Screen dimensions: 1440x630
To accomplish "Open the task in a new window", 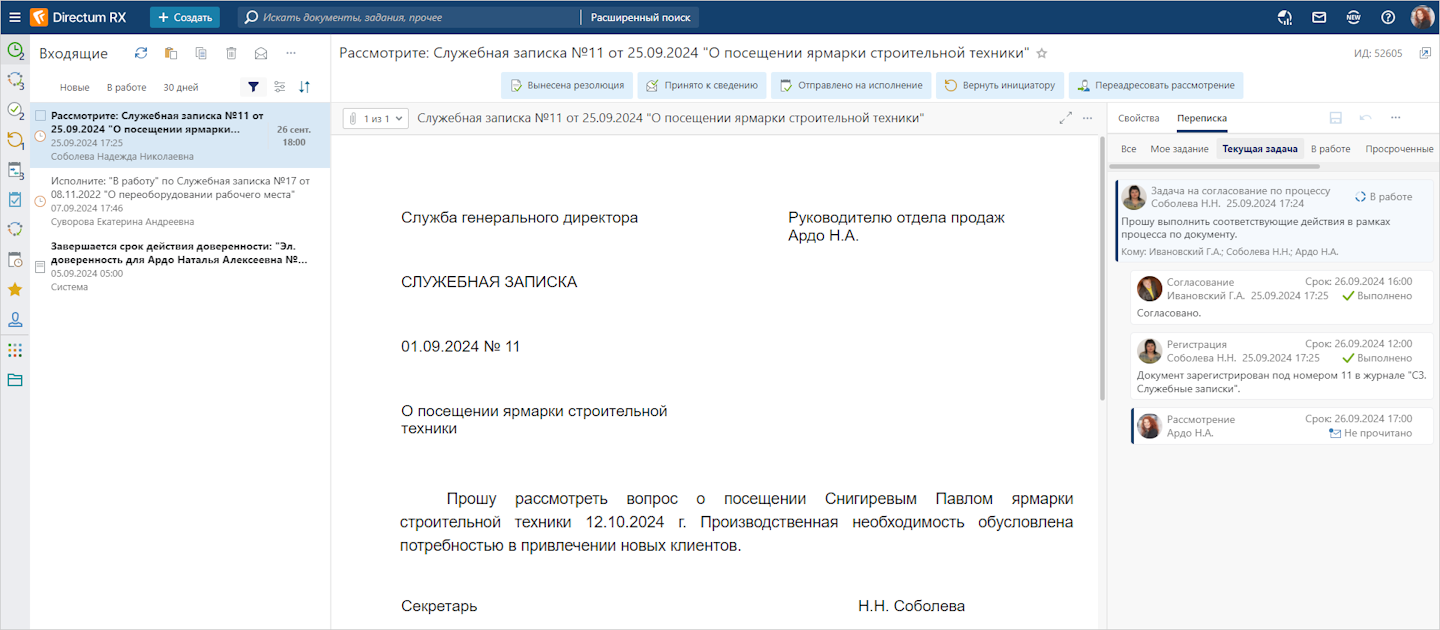I will coord(1425,54).
